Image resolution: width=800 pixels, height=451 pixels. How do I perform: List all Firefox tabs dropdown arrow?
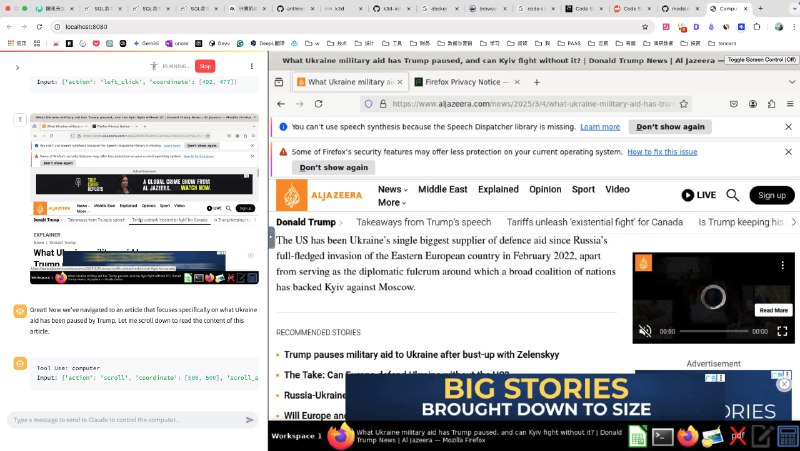coord(791,82)
